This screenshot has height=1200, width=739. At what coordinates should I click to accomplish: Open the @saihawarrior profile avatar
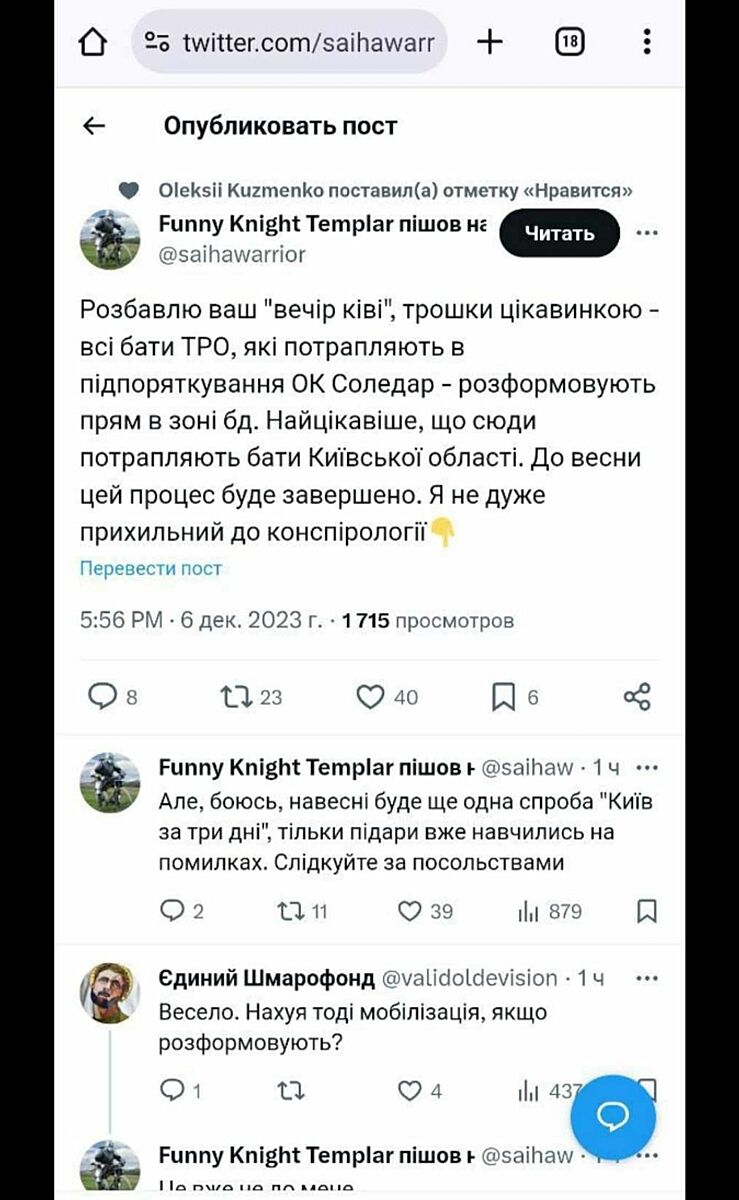tap(109, 240)
